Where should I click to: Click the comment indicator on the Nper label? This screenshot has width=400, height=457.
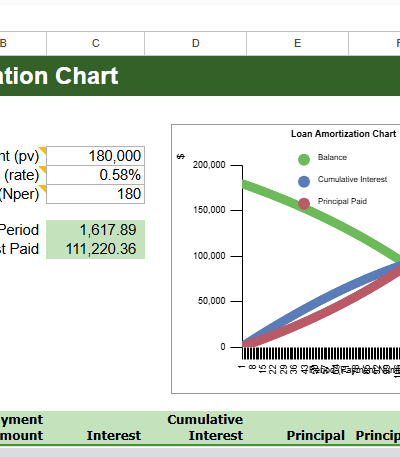42,188
